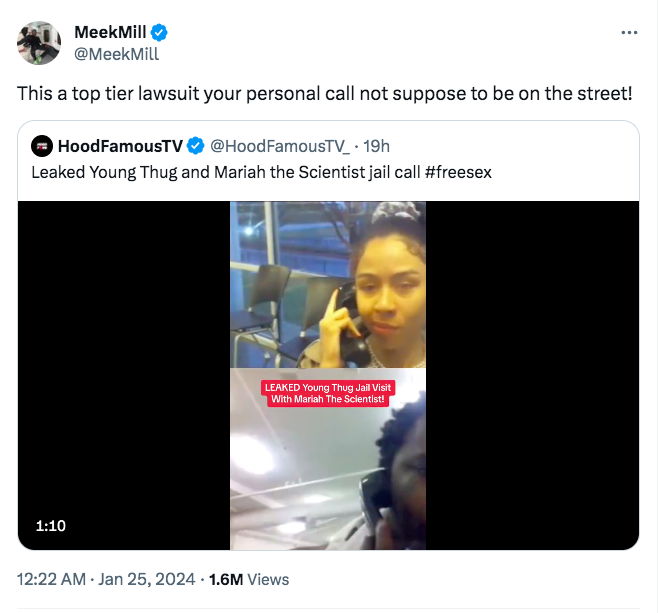Play the video on the woman's phone frame

click(328, 283)
